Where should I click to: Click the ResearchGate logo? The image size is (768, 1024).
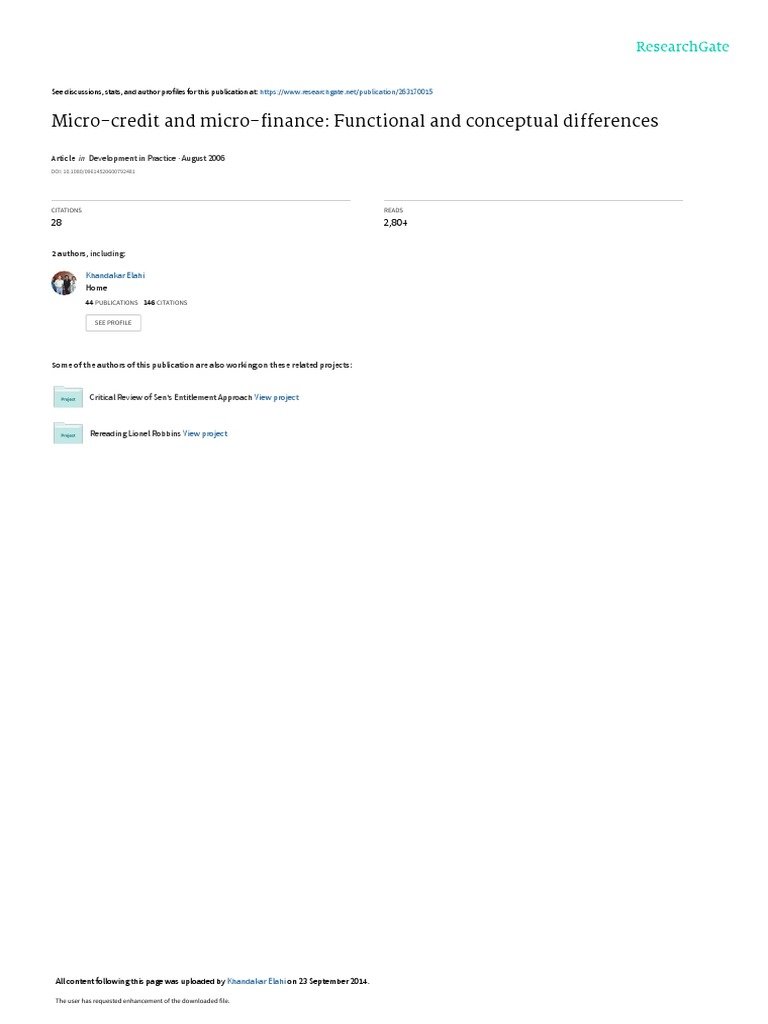click(682, 47)
